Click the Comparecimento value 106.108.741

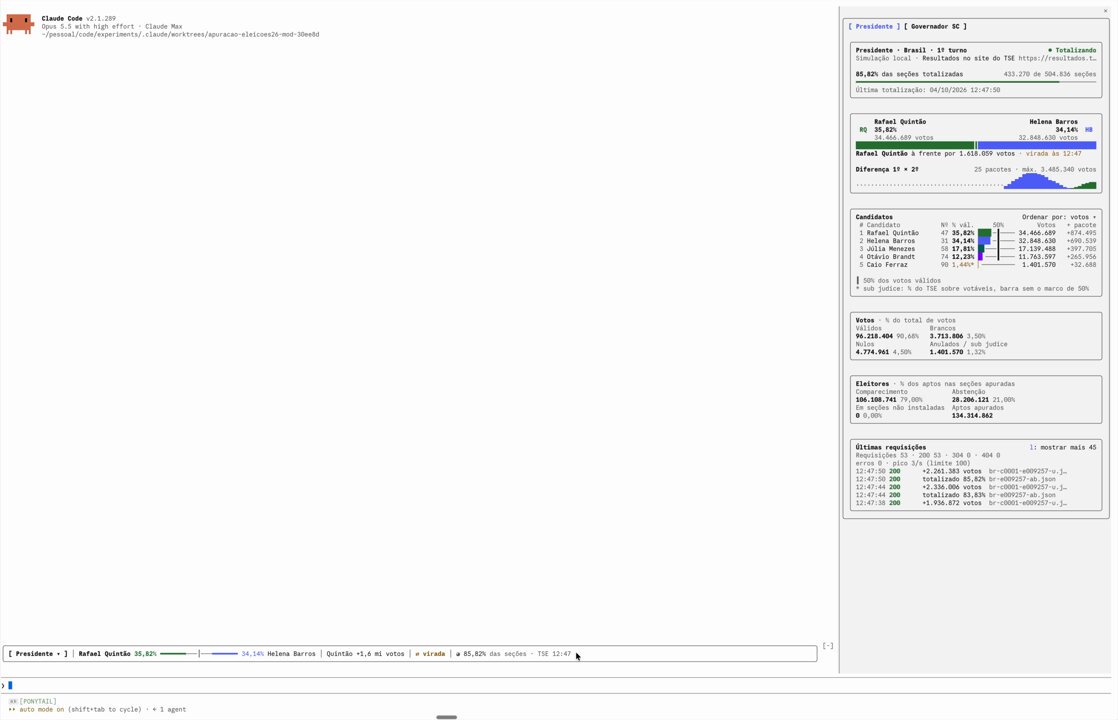(x=876, y=400)
